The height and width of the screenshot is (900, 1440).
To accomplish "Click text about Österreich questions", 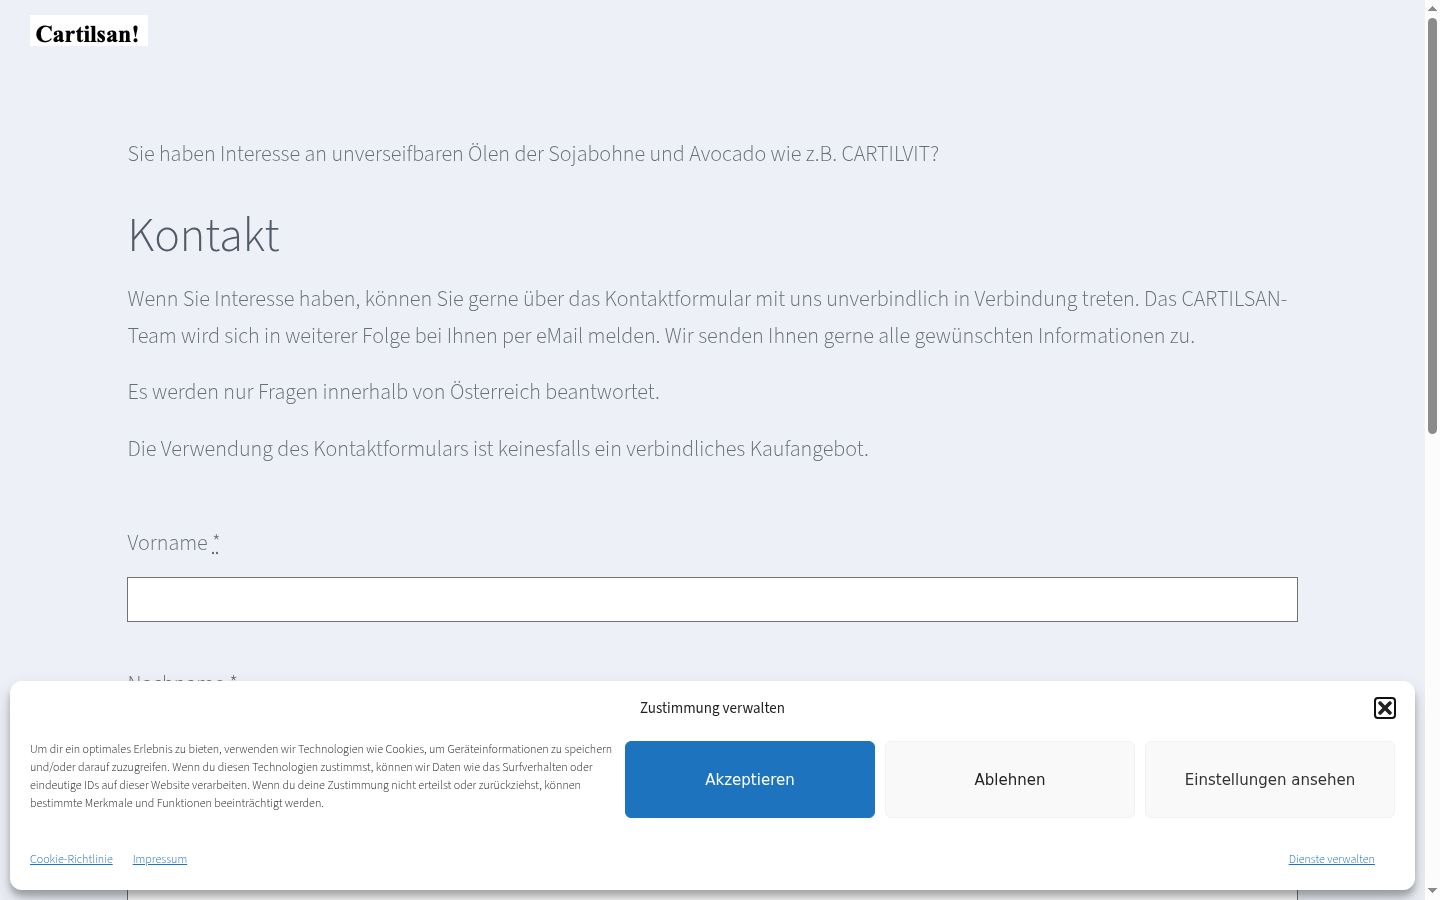I will [393, 392].
